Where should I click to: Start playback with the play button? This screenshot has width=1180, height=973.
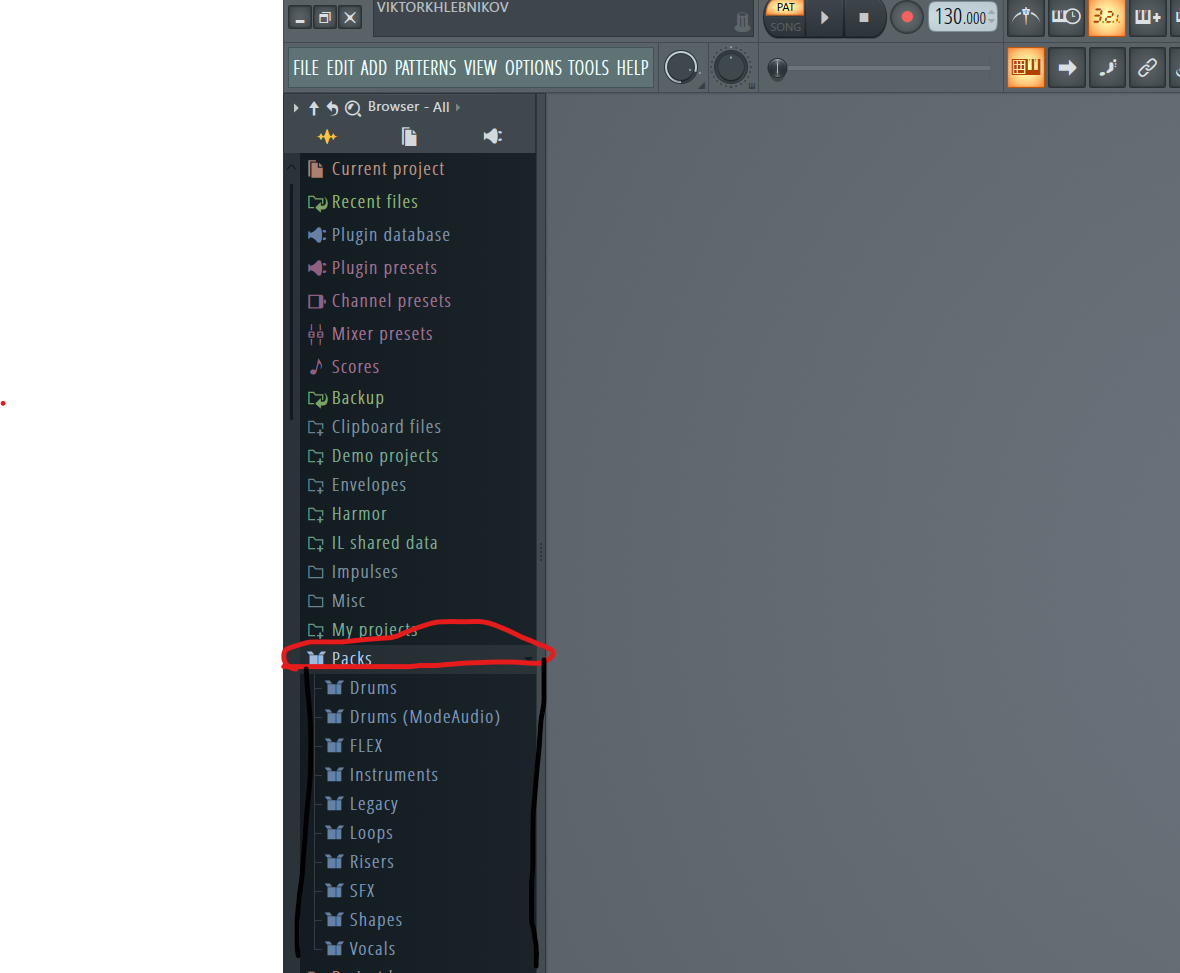(x=824, y=17)
